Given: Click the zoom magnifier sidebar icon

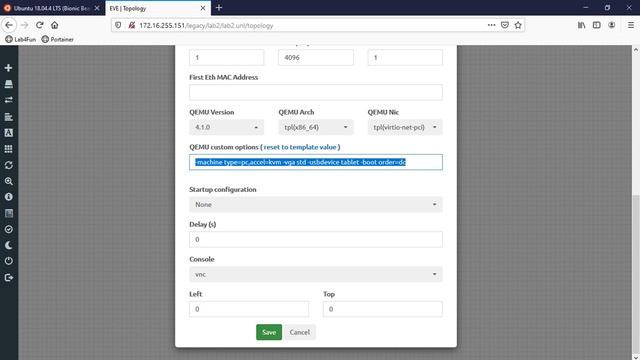Looking at the screenshot, I should (x=9, y=181).
